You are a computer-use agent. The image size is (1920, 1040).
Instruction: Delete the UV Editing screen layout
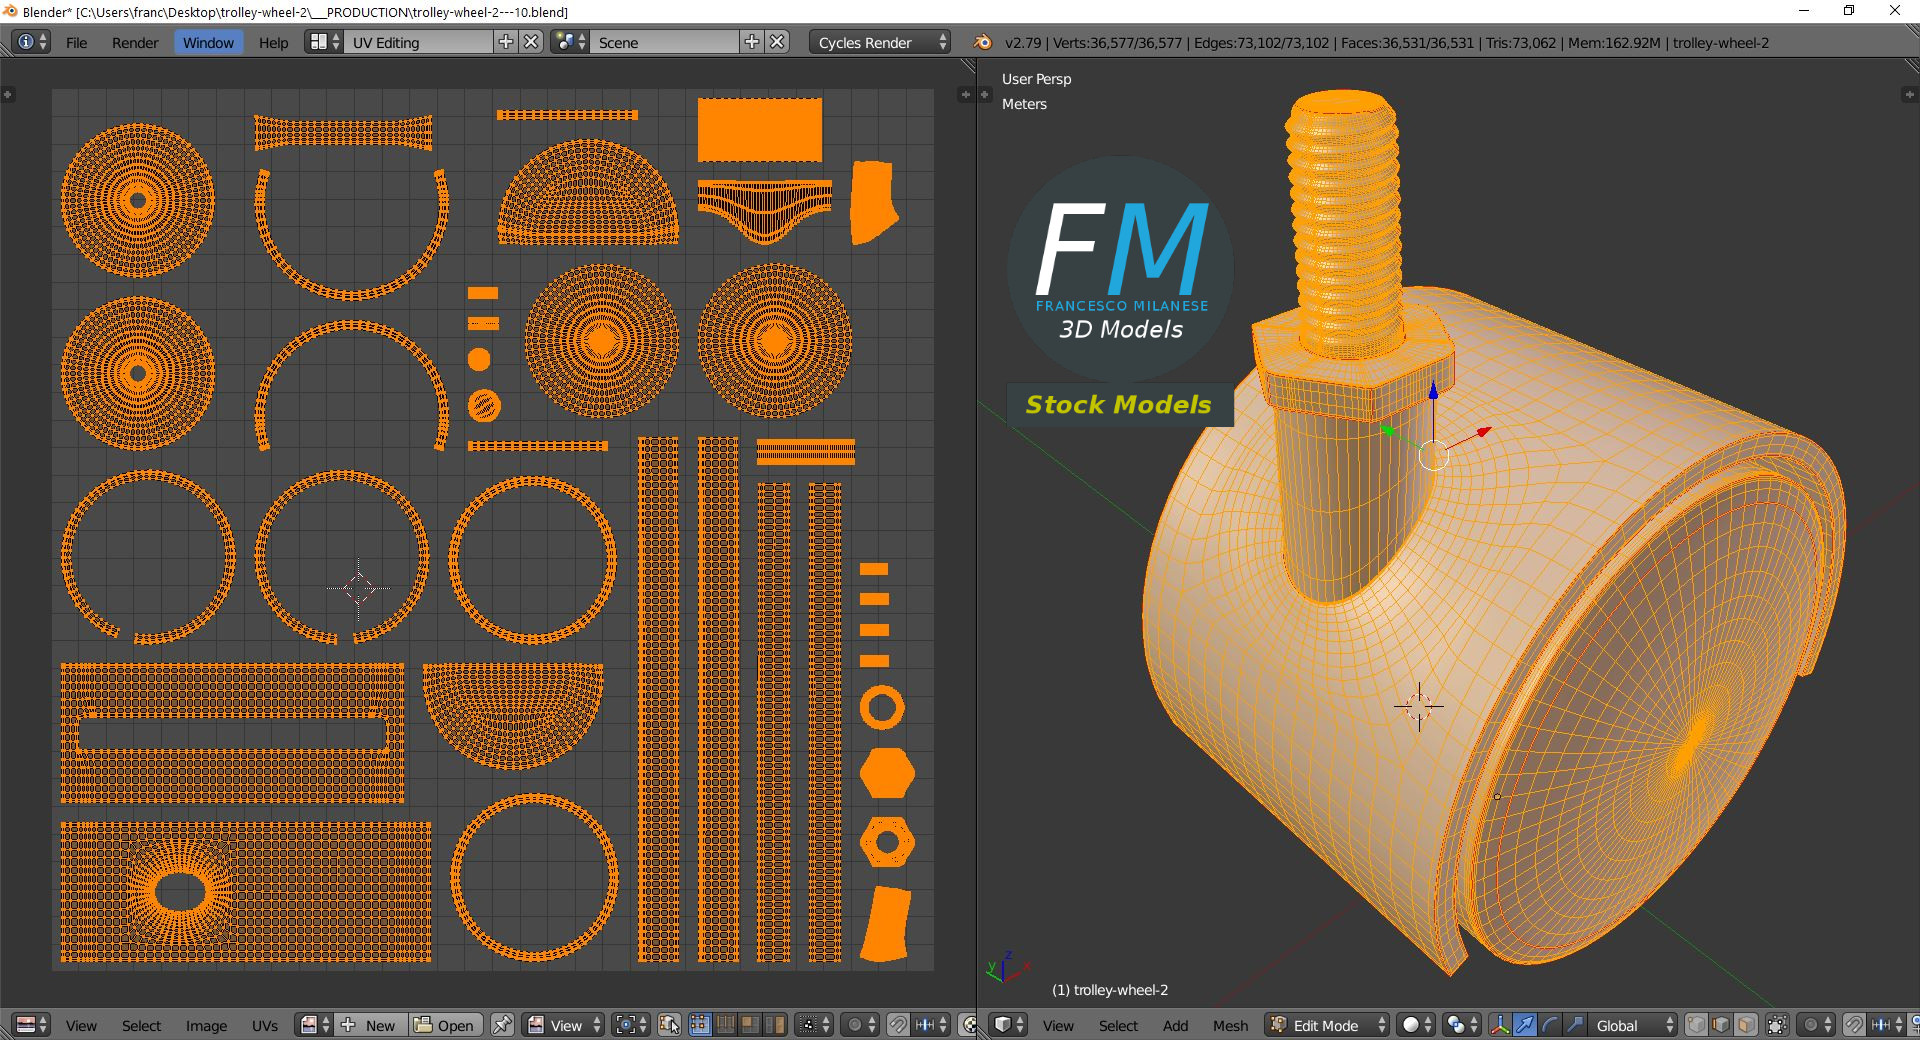[x=532, y=42]
